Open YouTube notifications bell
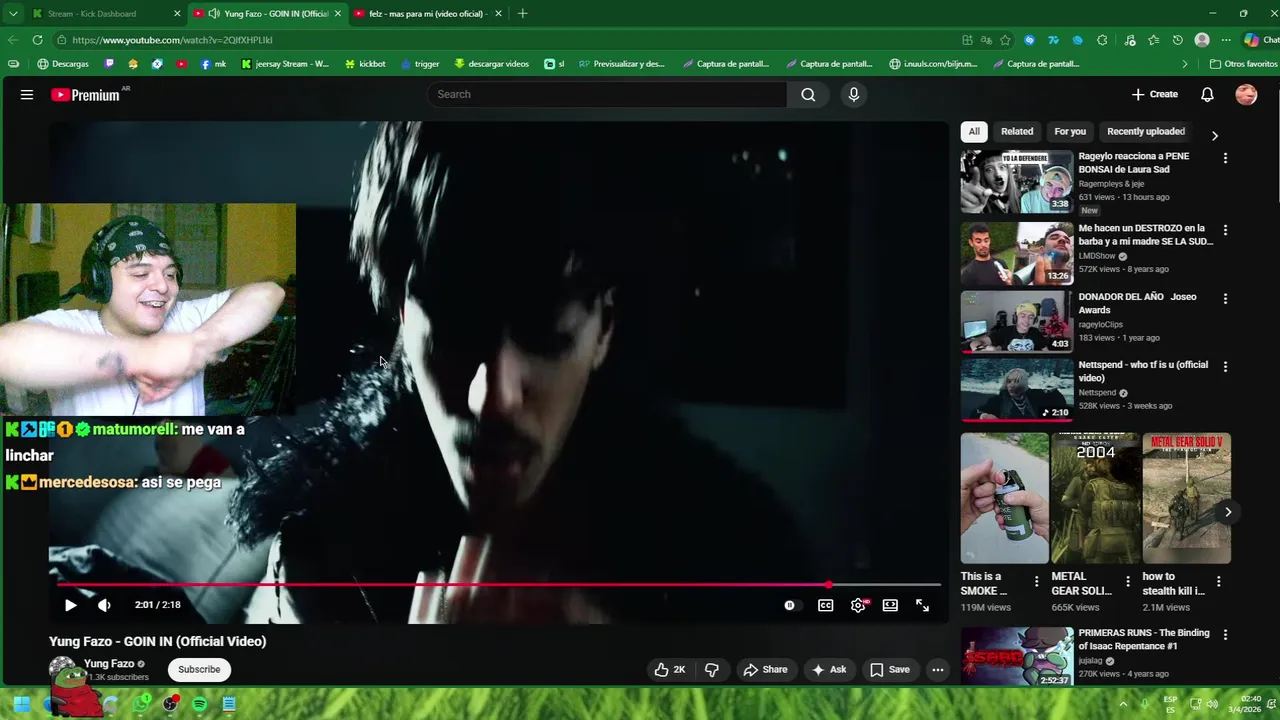 [1207, 94]
